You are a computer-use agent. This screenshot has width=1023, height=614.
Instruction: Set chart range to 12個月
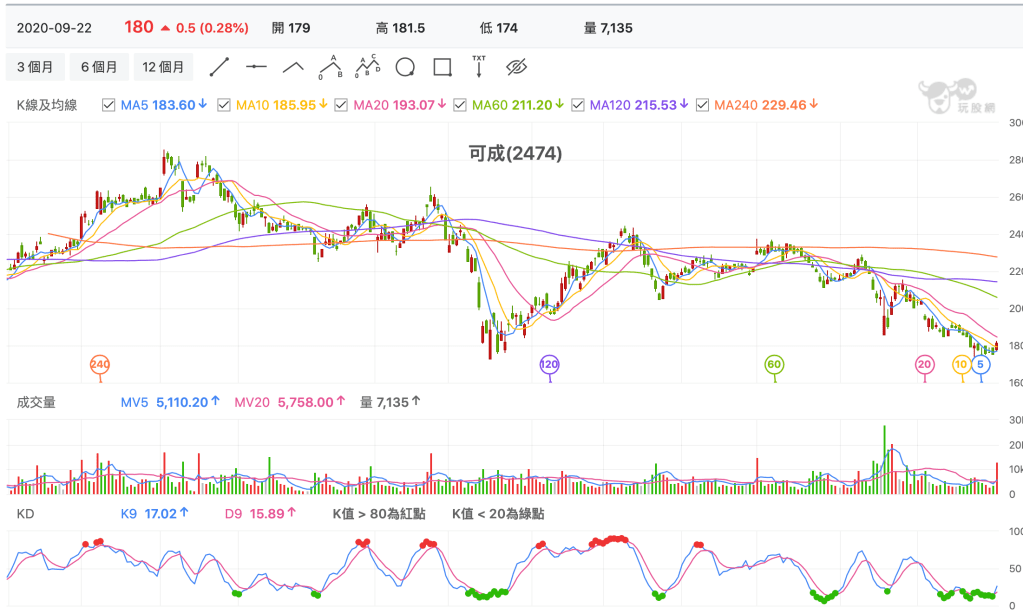(x=163, y=67)
